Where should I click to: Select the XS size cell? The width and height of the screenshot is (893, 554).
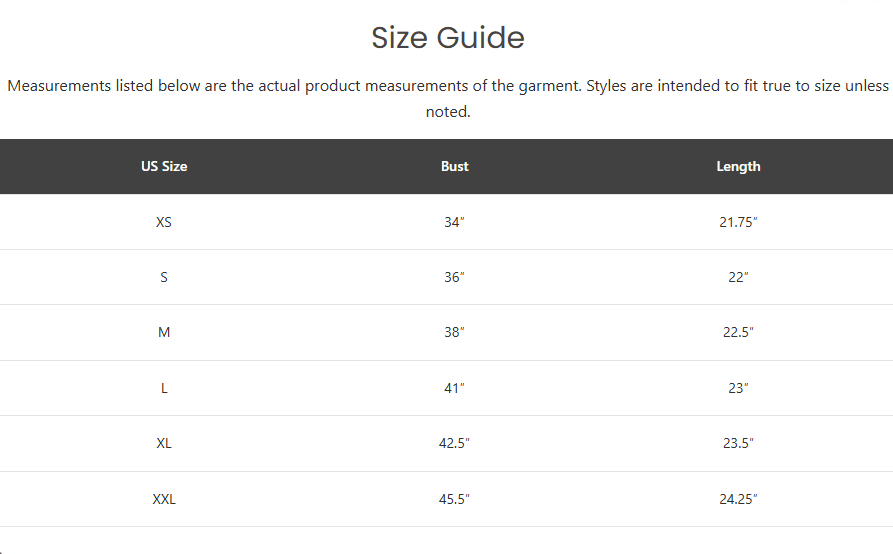164,222
